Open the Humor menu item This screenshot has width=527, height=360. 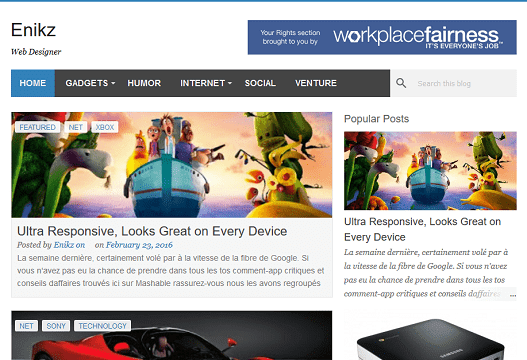(144, 83)
